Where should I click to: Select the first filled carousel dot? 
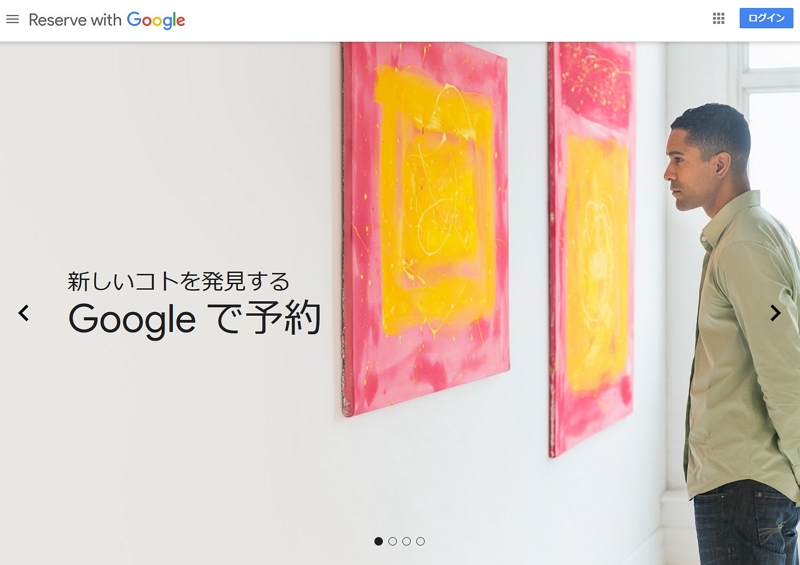coord(379,541)
